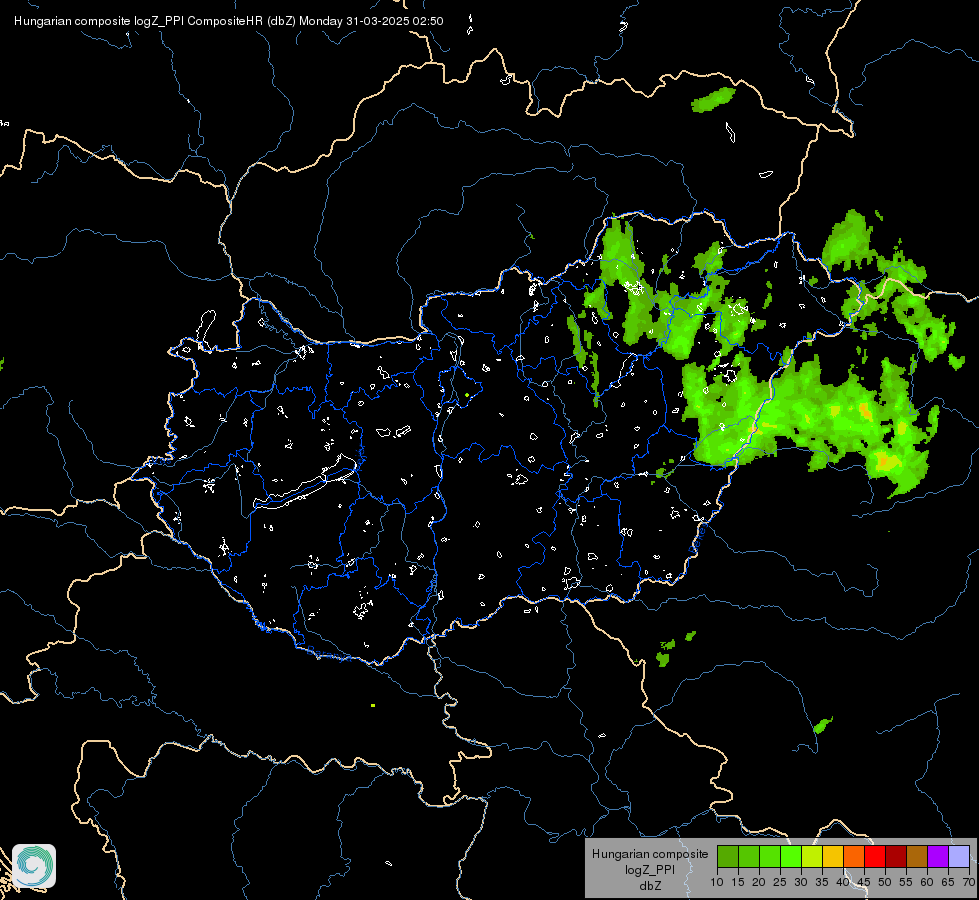979x900 pixels.
Task: Click the swirl logo icon
Action: click(x=34, y=866)
